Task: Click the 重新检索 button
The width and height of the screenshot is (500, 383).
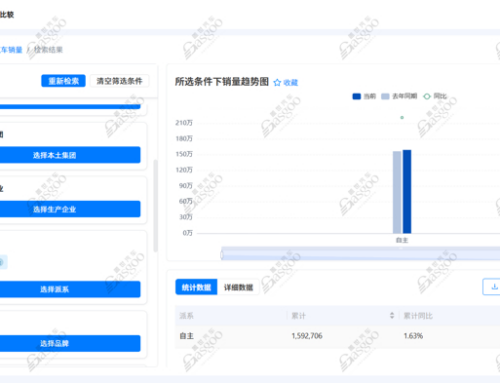Action: [63, 81]
